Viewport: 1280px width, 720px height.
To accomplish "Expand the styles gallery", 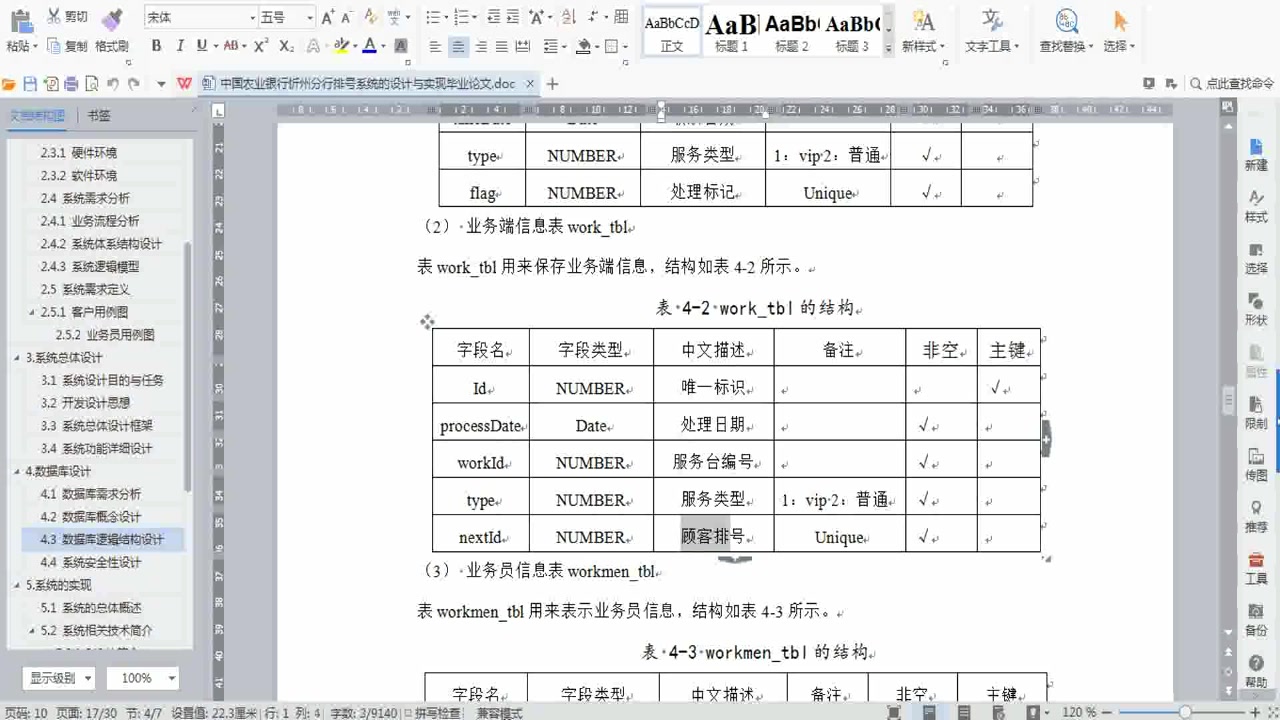I will [888, 47].
